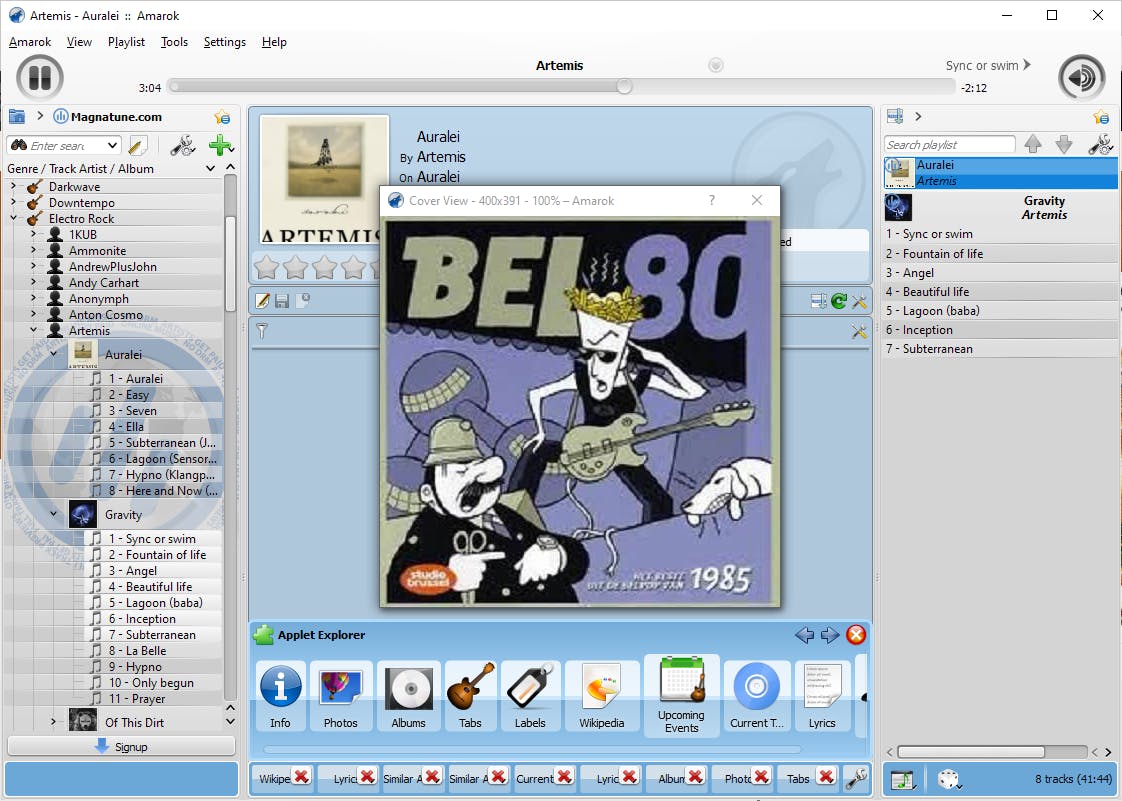Remove the Wikipedia applet via its red X
Screen dimensions: 1122x801
click(x=301, y=777)
